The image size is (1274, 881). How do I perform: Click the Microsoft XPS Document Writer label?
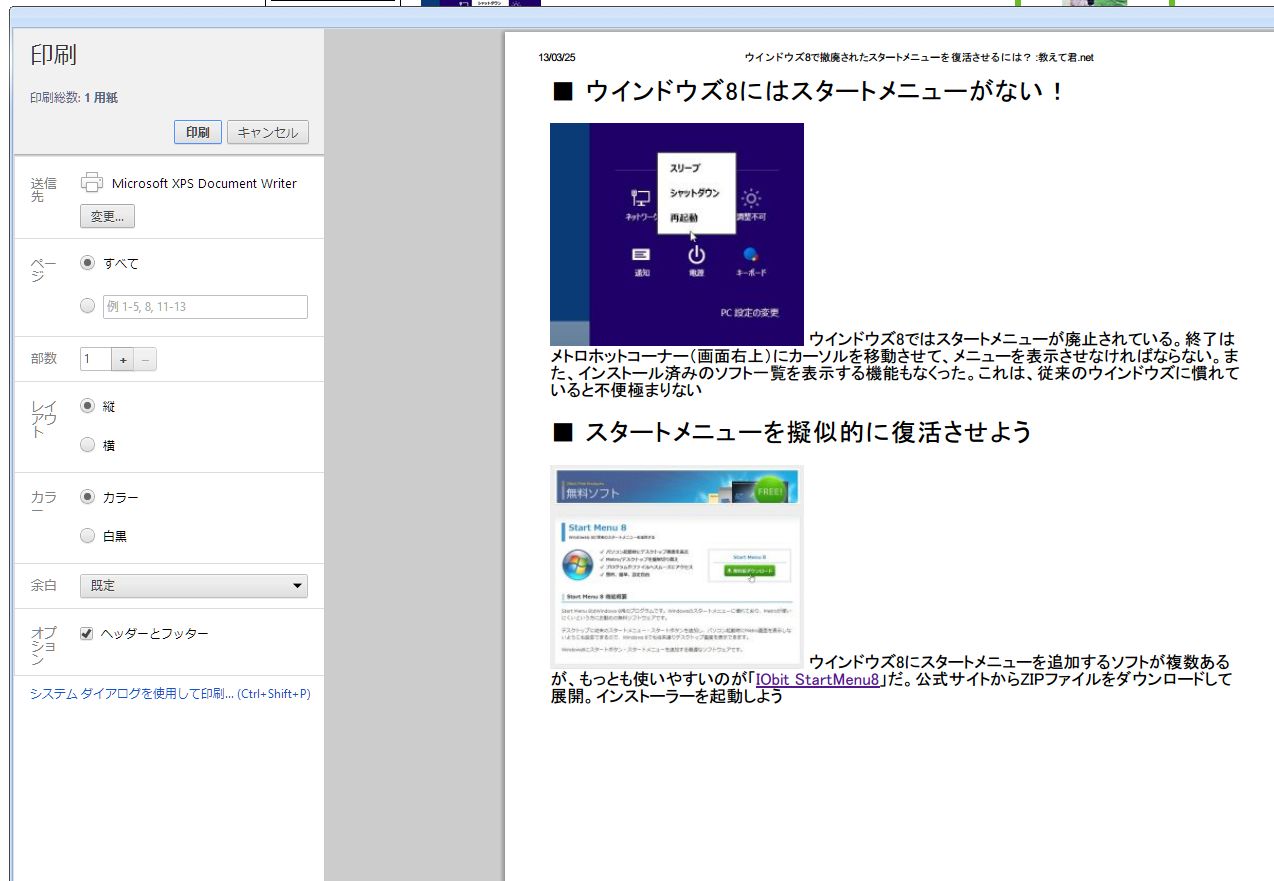coord(204,183)
